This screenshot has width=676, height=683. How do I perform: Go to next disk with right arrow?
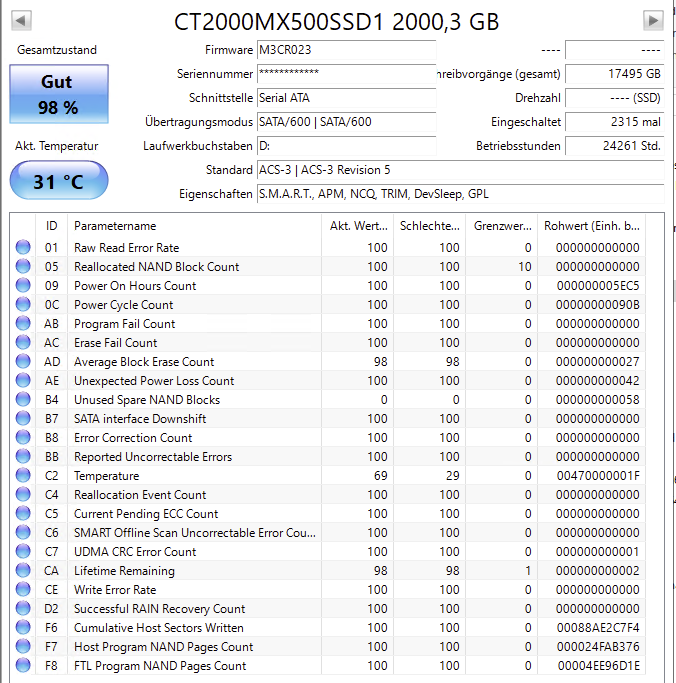tap(653, 20)
